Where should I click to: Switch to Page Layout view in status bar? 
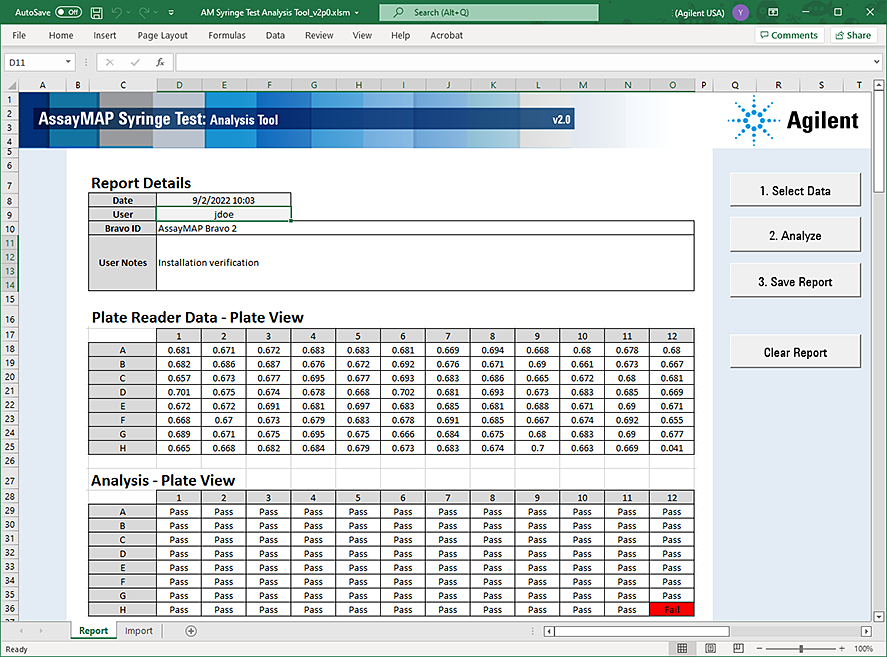click(711, 649)
